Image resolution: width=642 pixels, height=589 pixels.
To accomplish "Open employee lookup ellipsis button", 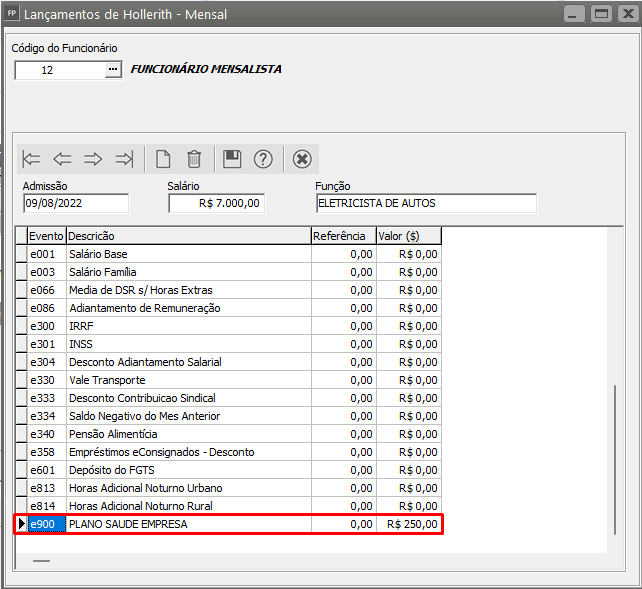I will click(x=113, y=70).
